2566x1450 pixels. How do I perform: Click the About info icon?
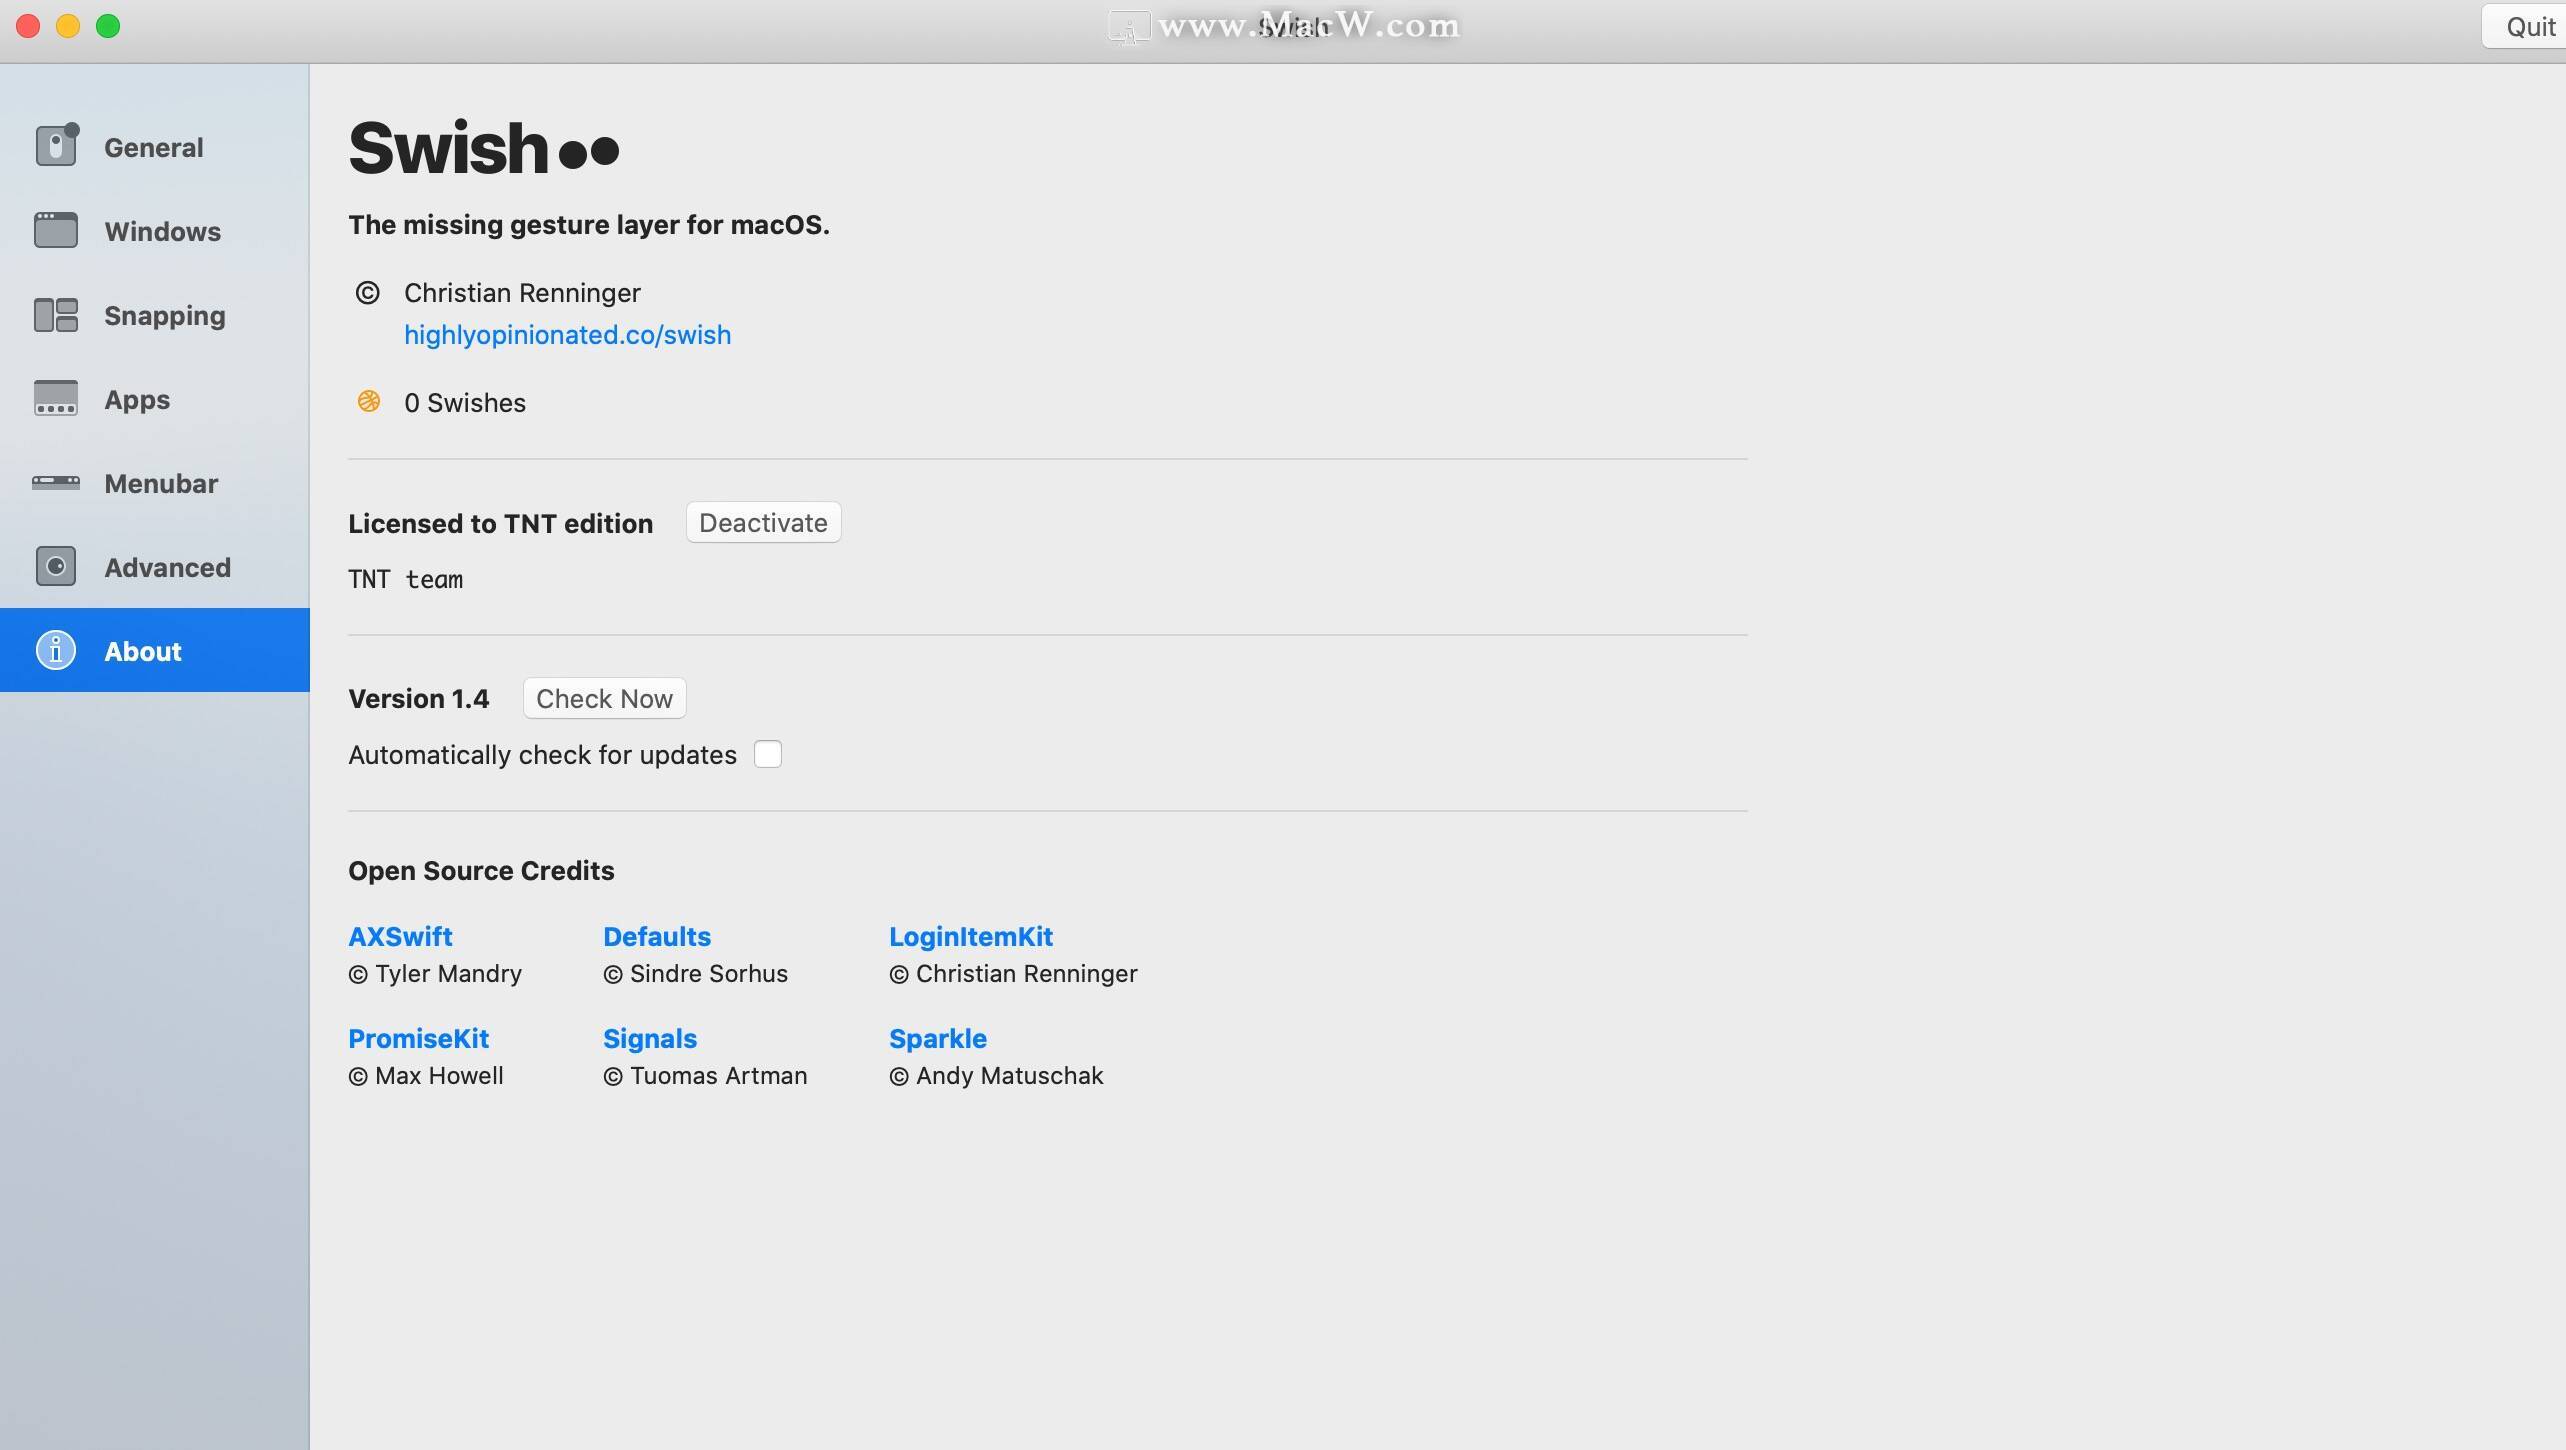pos(56,650)
